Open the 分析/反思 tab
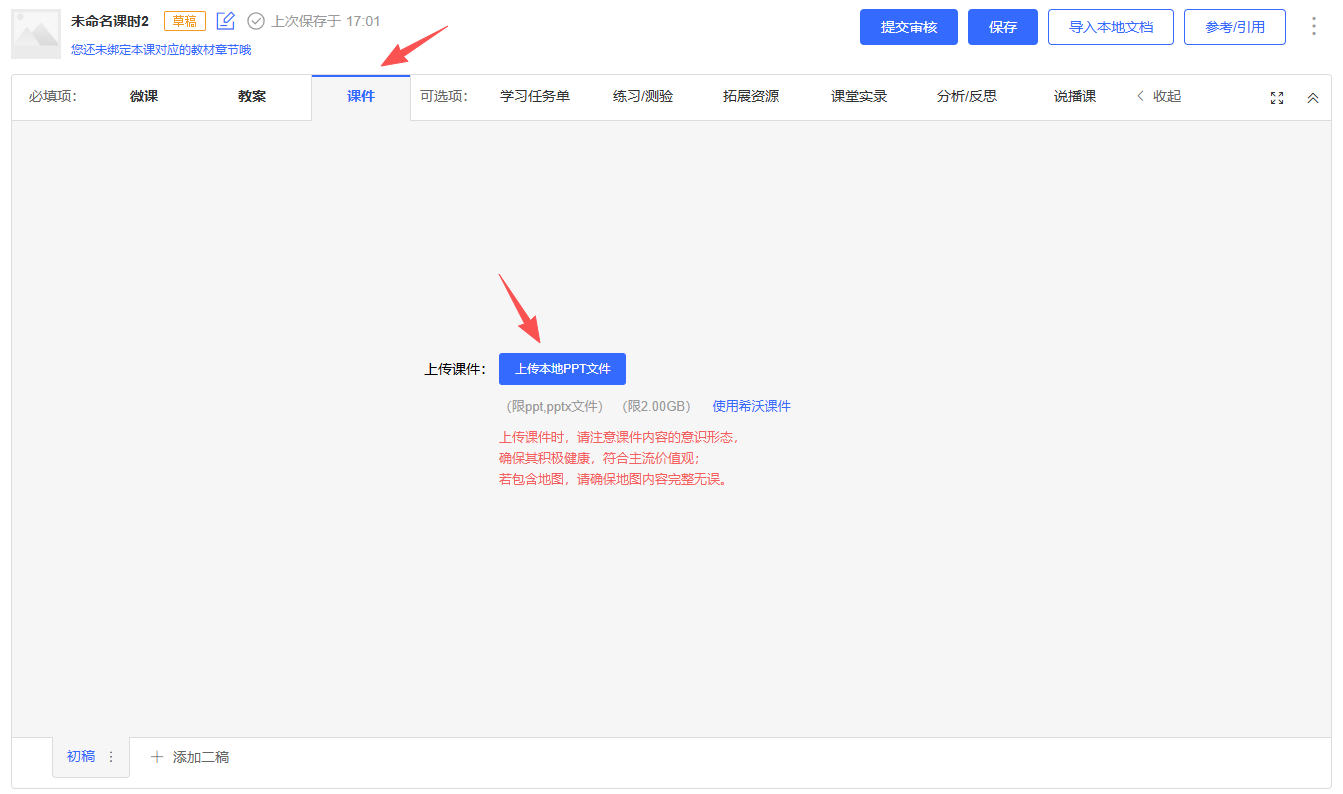1343x794 pixels. 967,97
